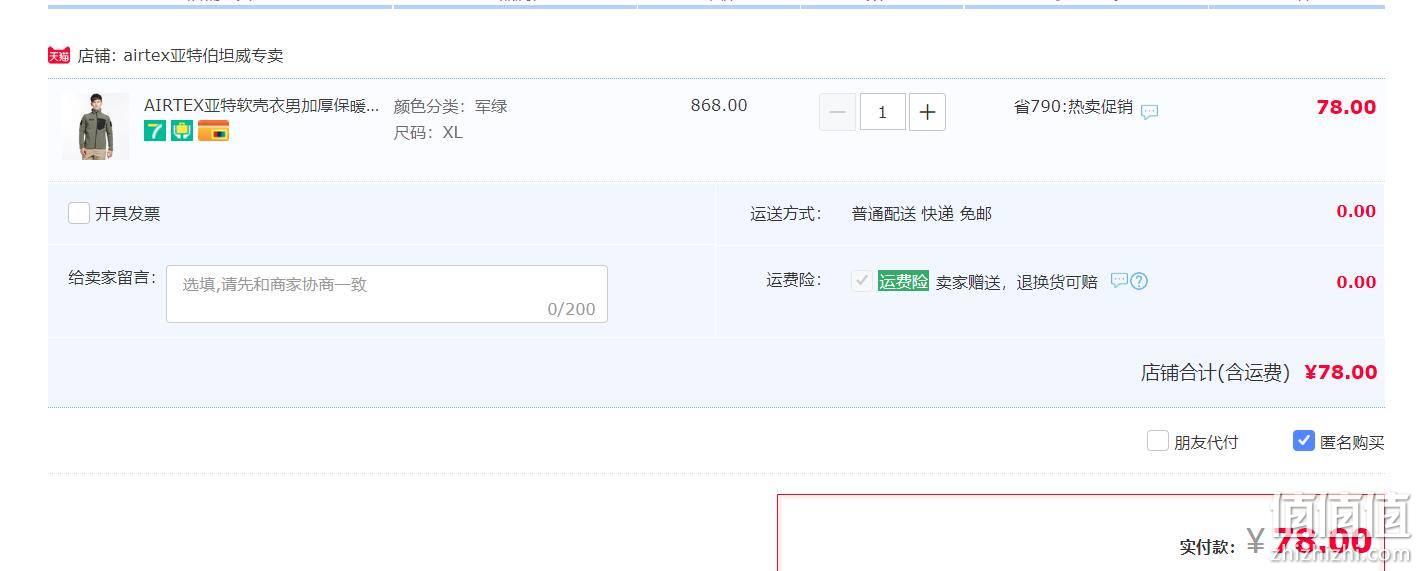Decrease the item quantity with minus button
This screenshot has width=1420, height=571.
[x=838, y=112]
